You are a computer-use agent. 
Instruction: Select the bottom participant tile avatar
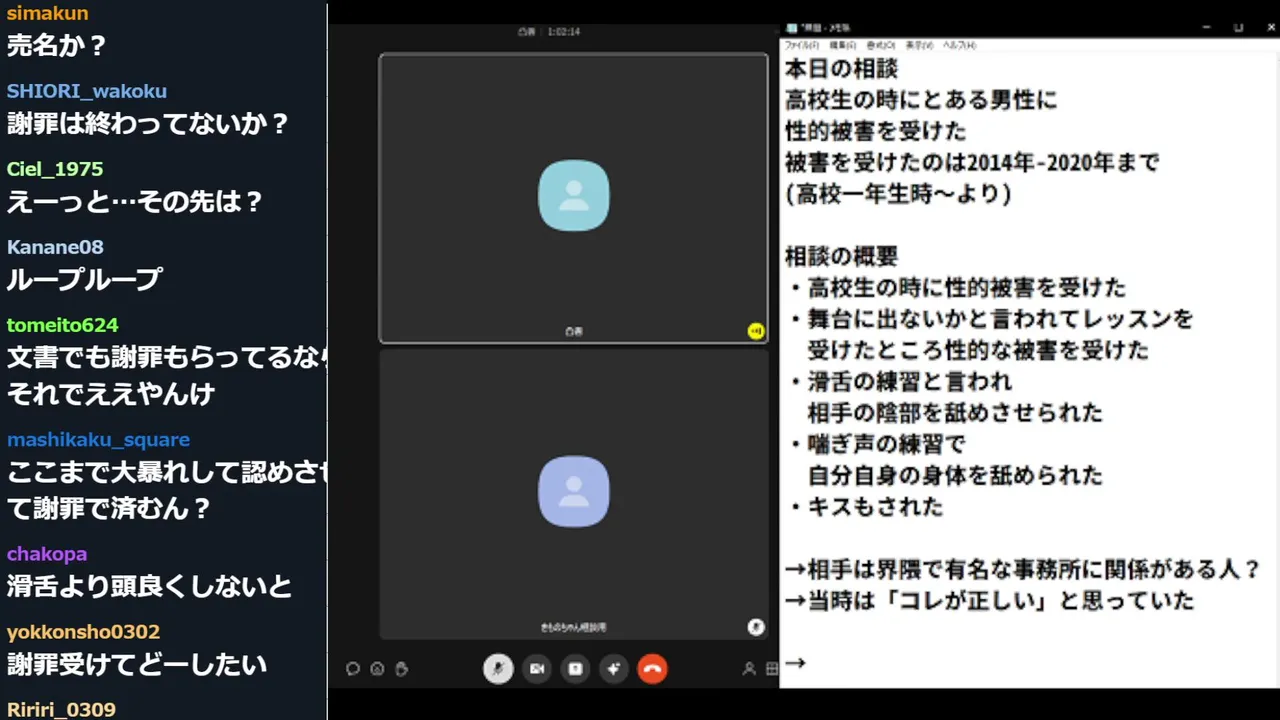[x=574, y=491]
